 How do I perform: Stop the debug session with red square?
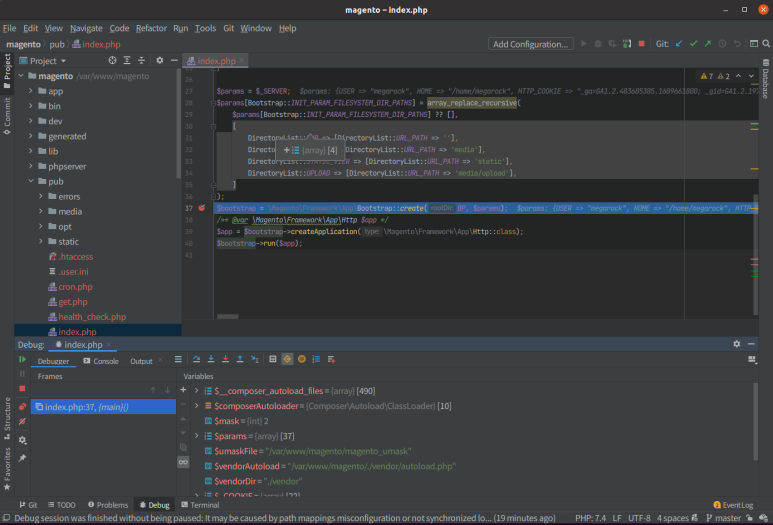coord(22,388)
